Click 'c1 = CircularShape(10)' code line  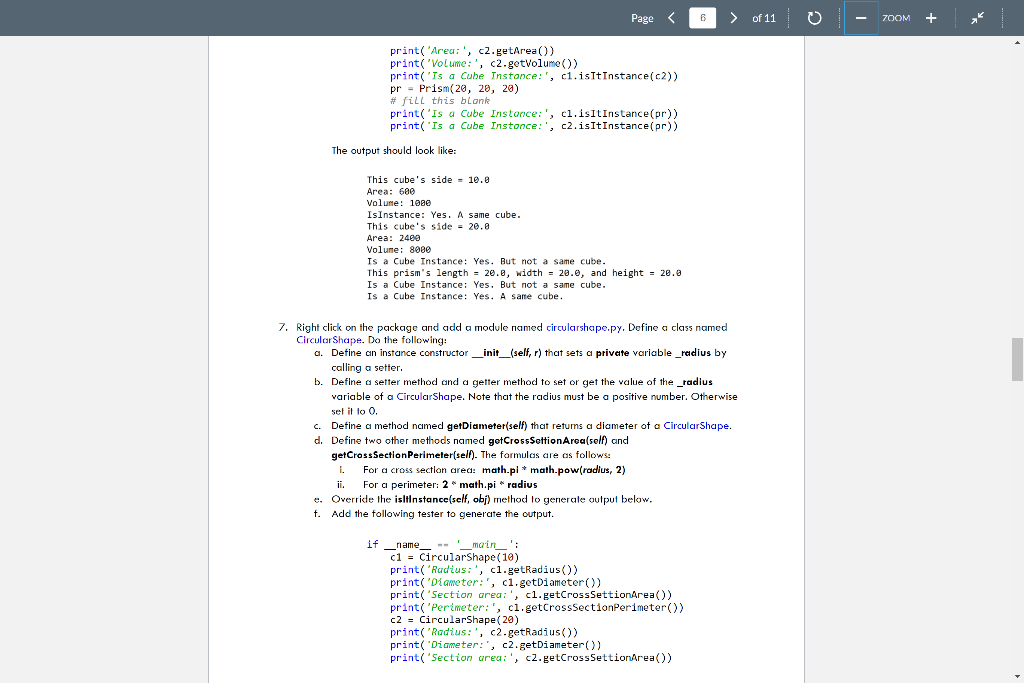(x=455, y=557)
